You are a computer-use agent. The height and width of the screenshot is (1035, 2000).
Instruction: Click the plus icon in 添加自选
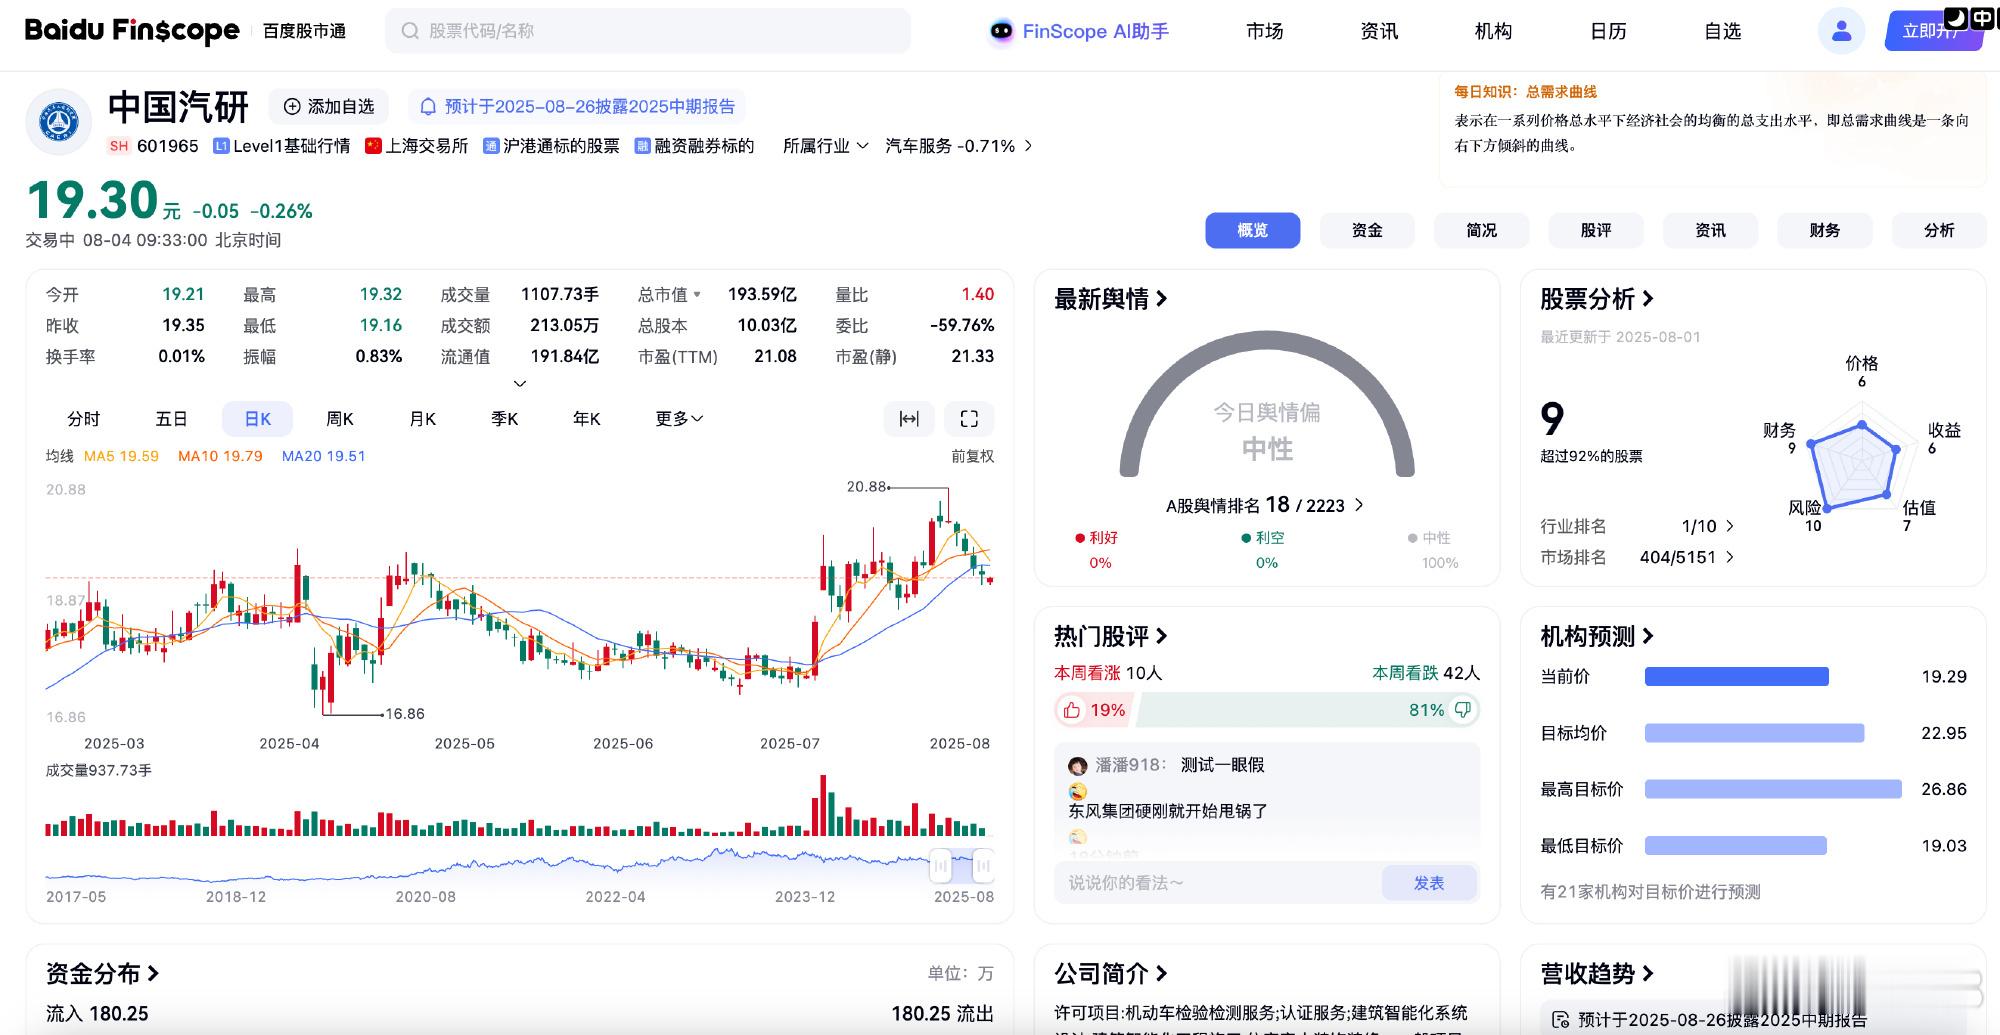292,106
